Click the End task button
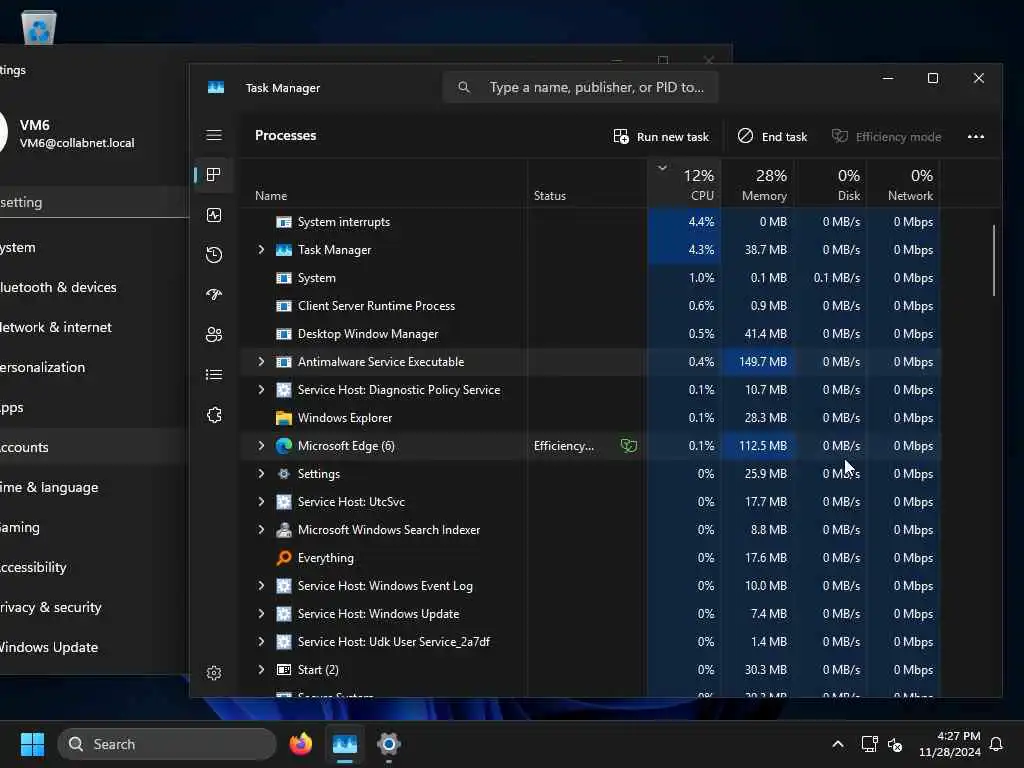 (773, 136)
